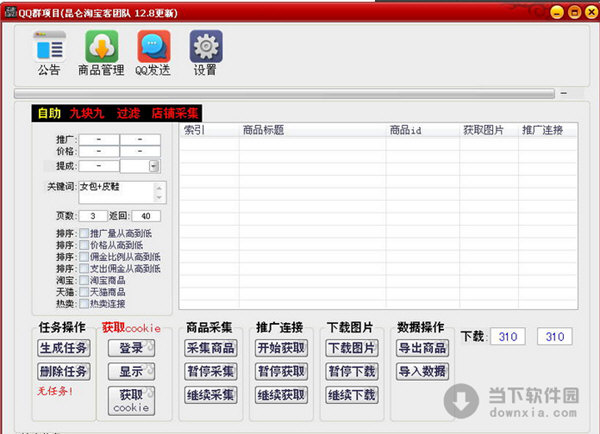This screenshot has width=600, height=434.
Task: Click the 登录 button
Action: 131,348
